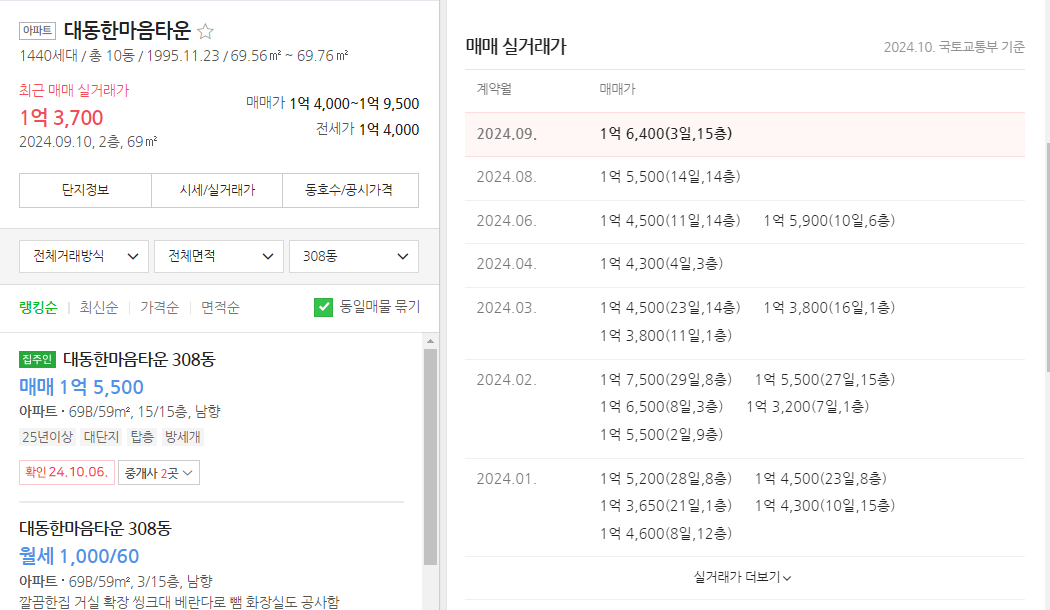Click 1억 3,650(21일,1층) in the 2024.01. row
The width and height of the screenshot is (1050, 610).
pyautogui.click(x=666, y=506)
